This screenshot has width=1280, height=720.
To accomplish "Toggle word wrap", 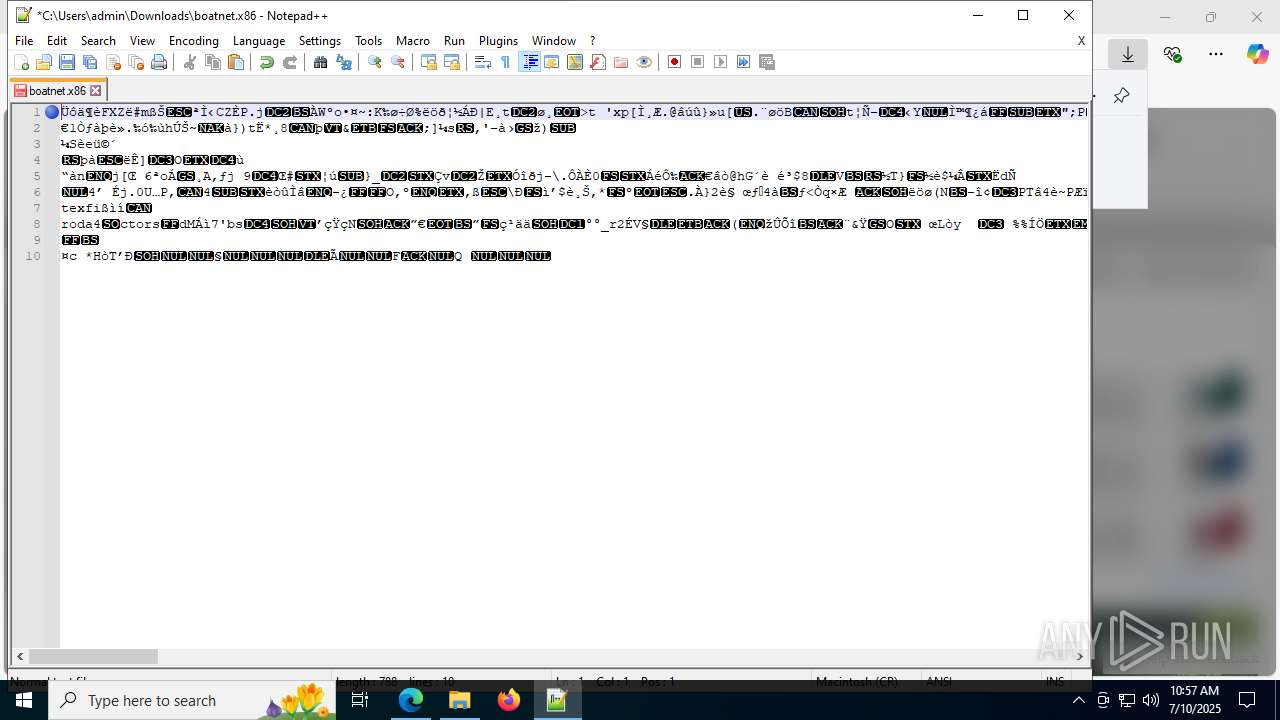I will click(x=482, y=62).
